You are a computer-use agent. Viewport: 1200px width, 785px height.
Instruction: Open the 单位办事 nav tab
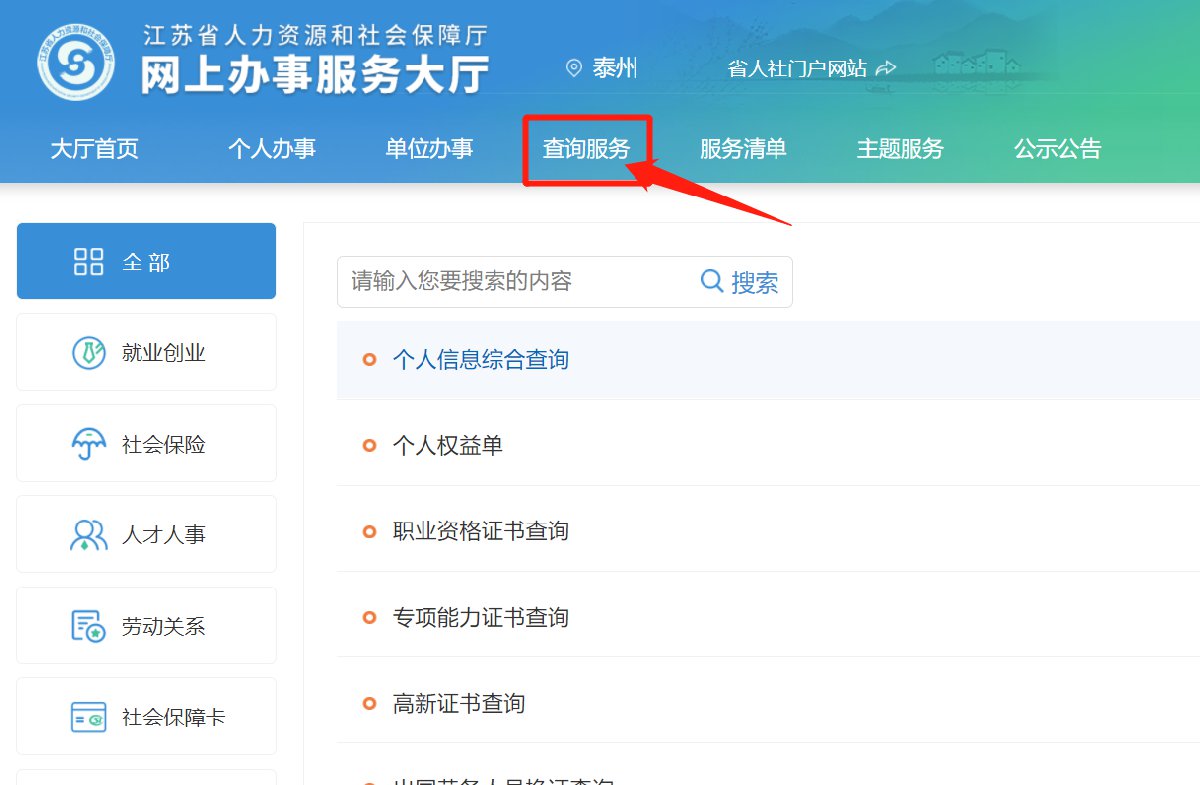(x=429, y=149)
